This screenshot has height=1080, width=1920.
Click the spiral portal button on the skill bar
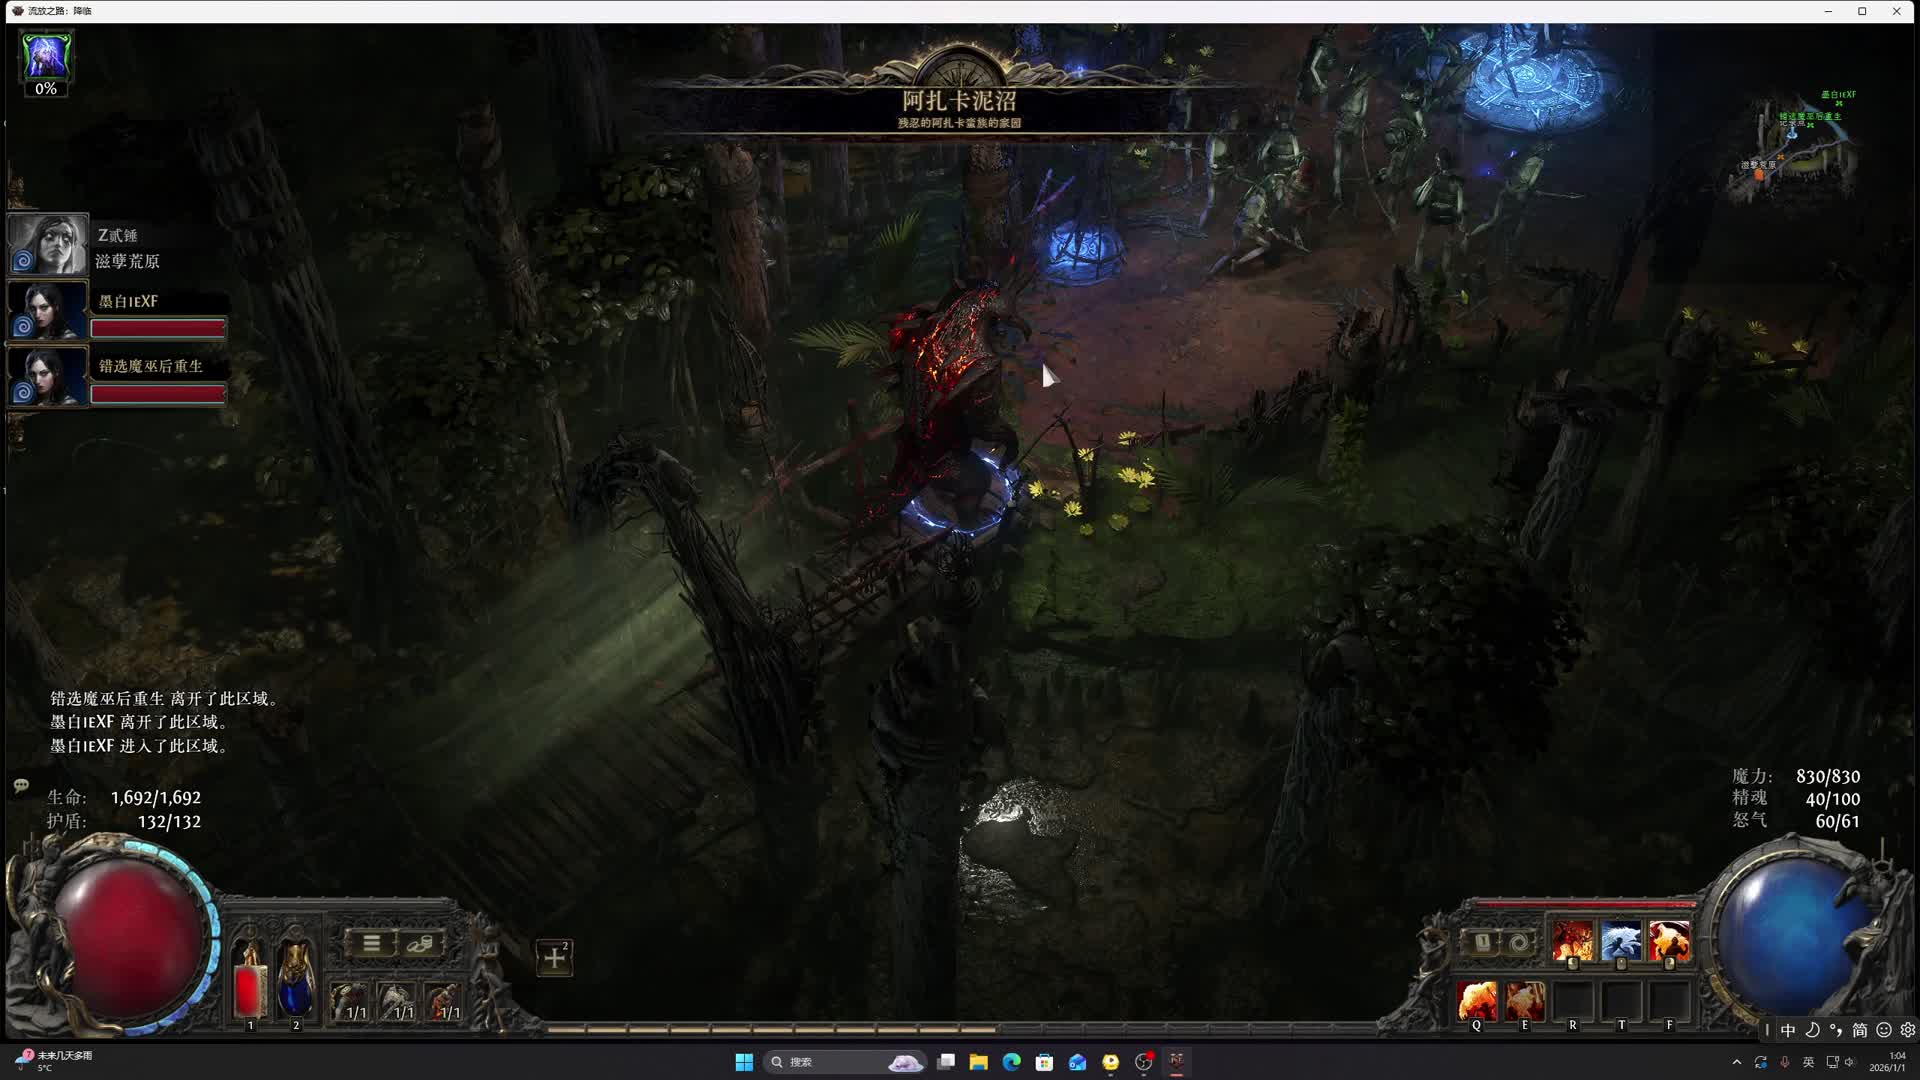pyautogui.click(x=1519, y=943)
